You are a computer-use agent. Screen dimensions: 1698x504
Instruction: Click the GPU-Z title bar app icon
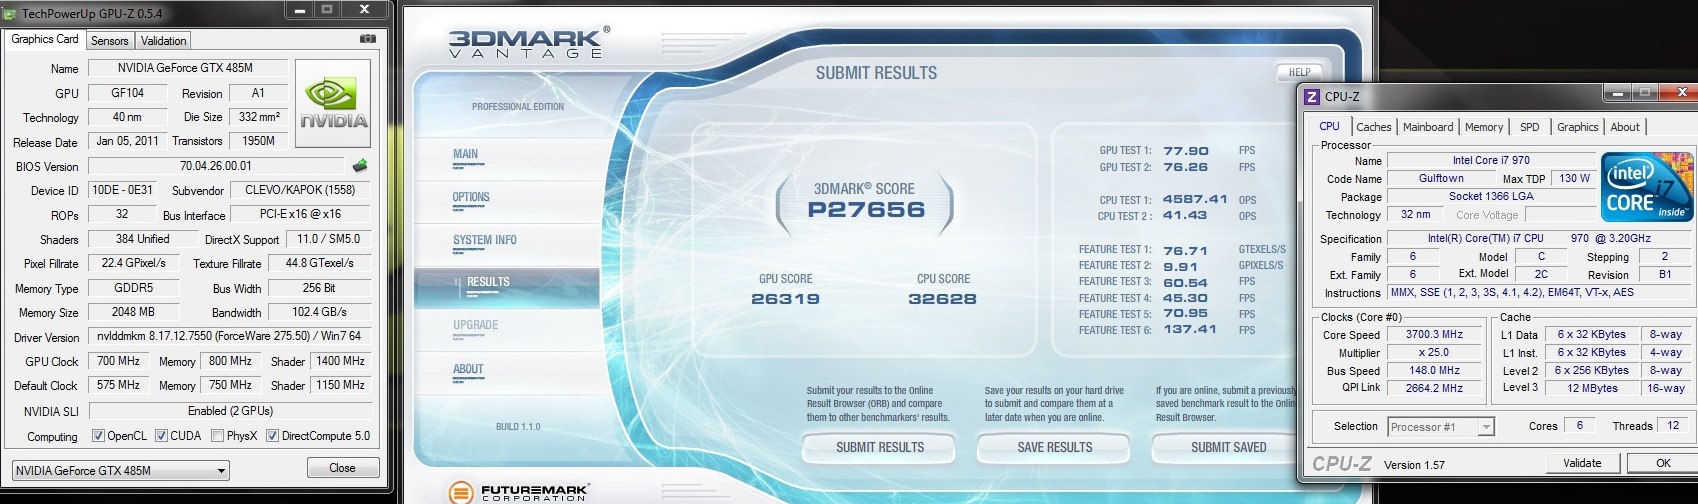[11, 13]
